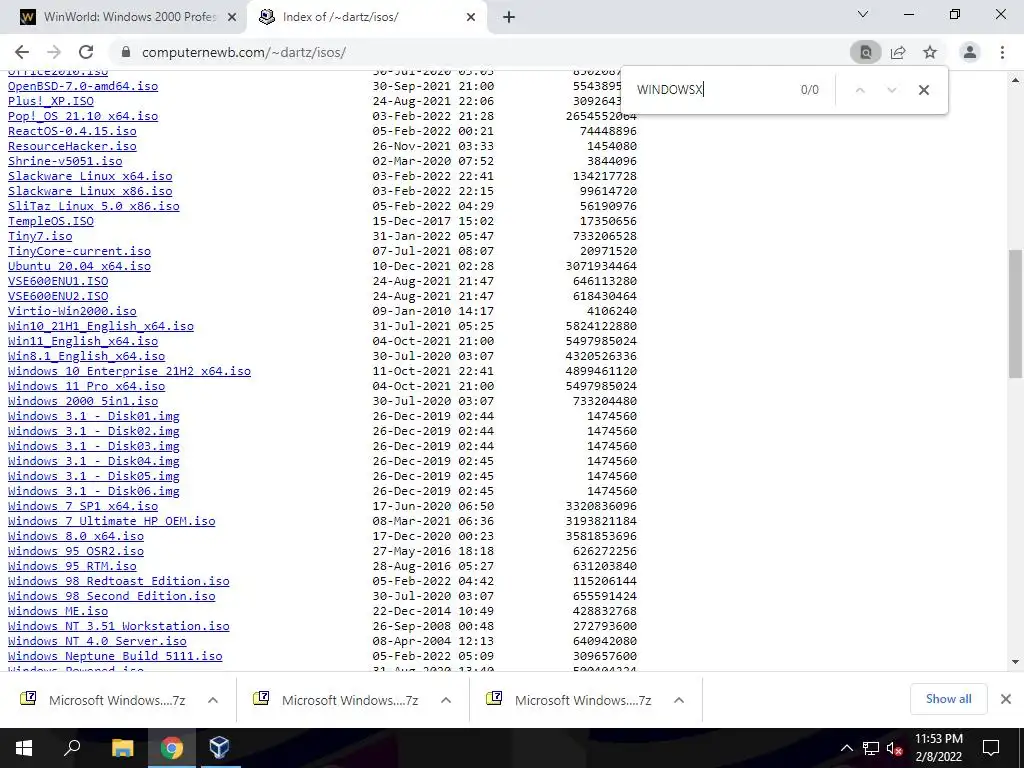The image size is (1024, 768).
Task: Open the Windows Start menu
Action: point(24,748)
